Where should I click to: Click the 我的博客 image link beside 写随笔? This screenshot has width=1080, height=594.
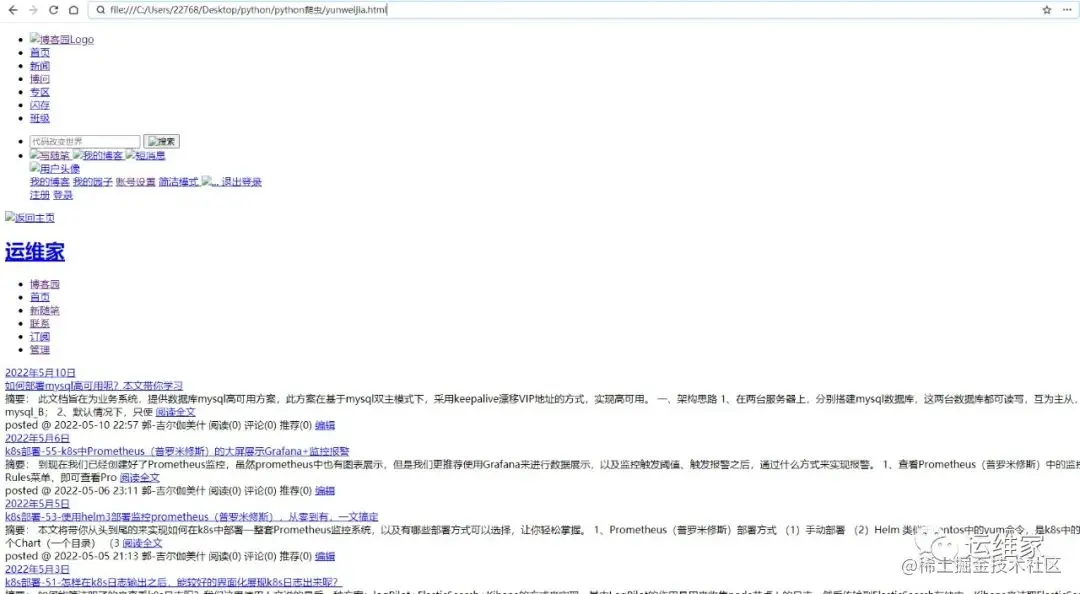click(98, 156)
